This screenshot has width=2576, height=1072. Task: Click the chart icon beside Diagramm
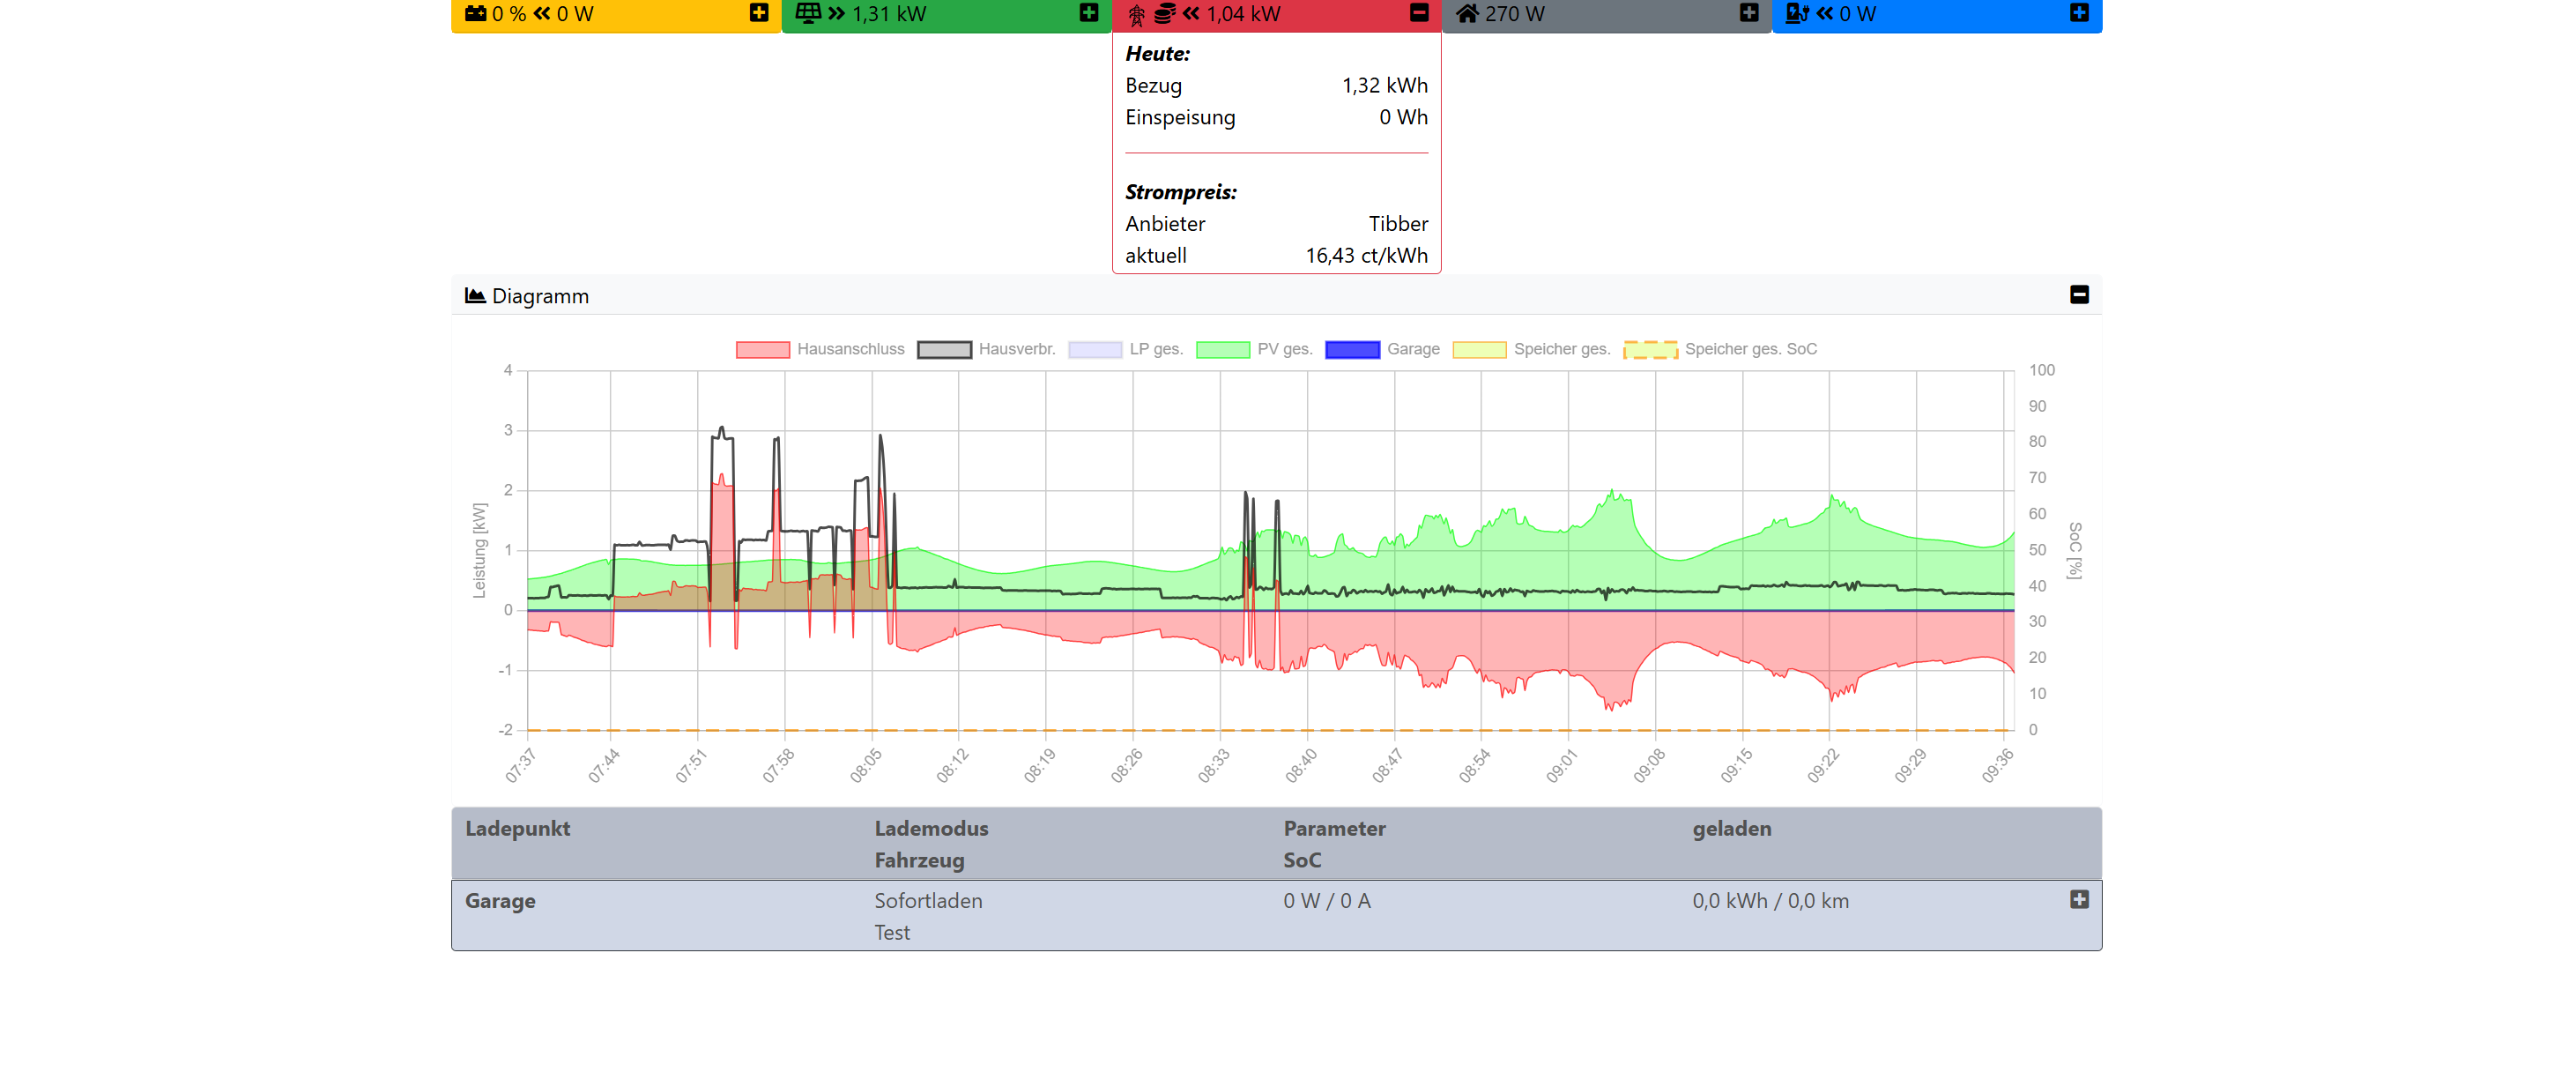[x=475, y=296]
